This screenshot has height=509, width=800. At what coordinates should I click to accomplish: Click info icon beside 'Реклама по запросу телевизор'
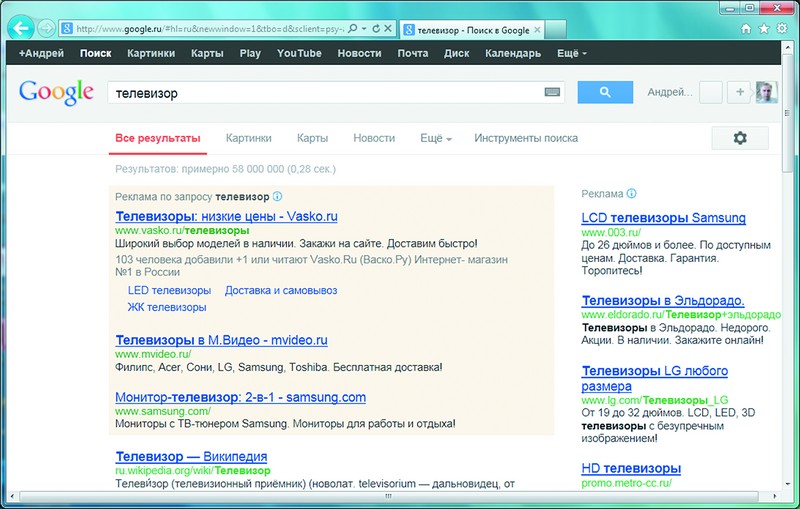[277, 196]
